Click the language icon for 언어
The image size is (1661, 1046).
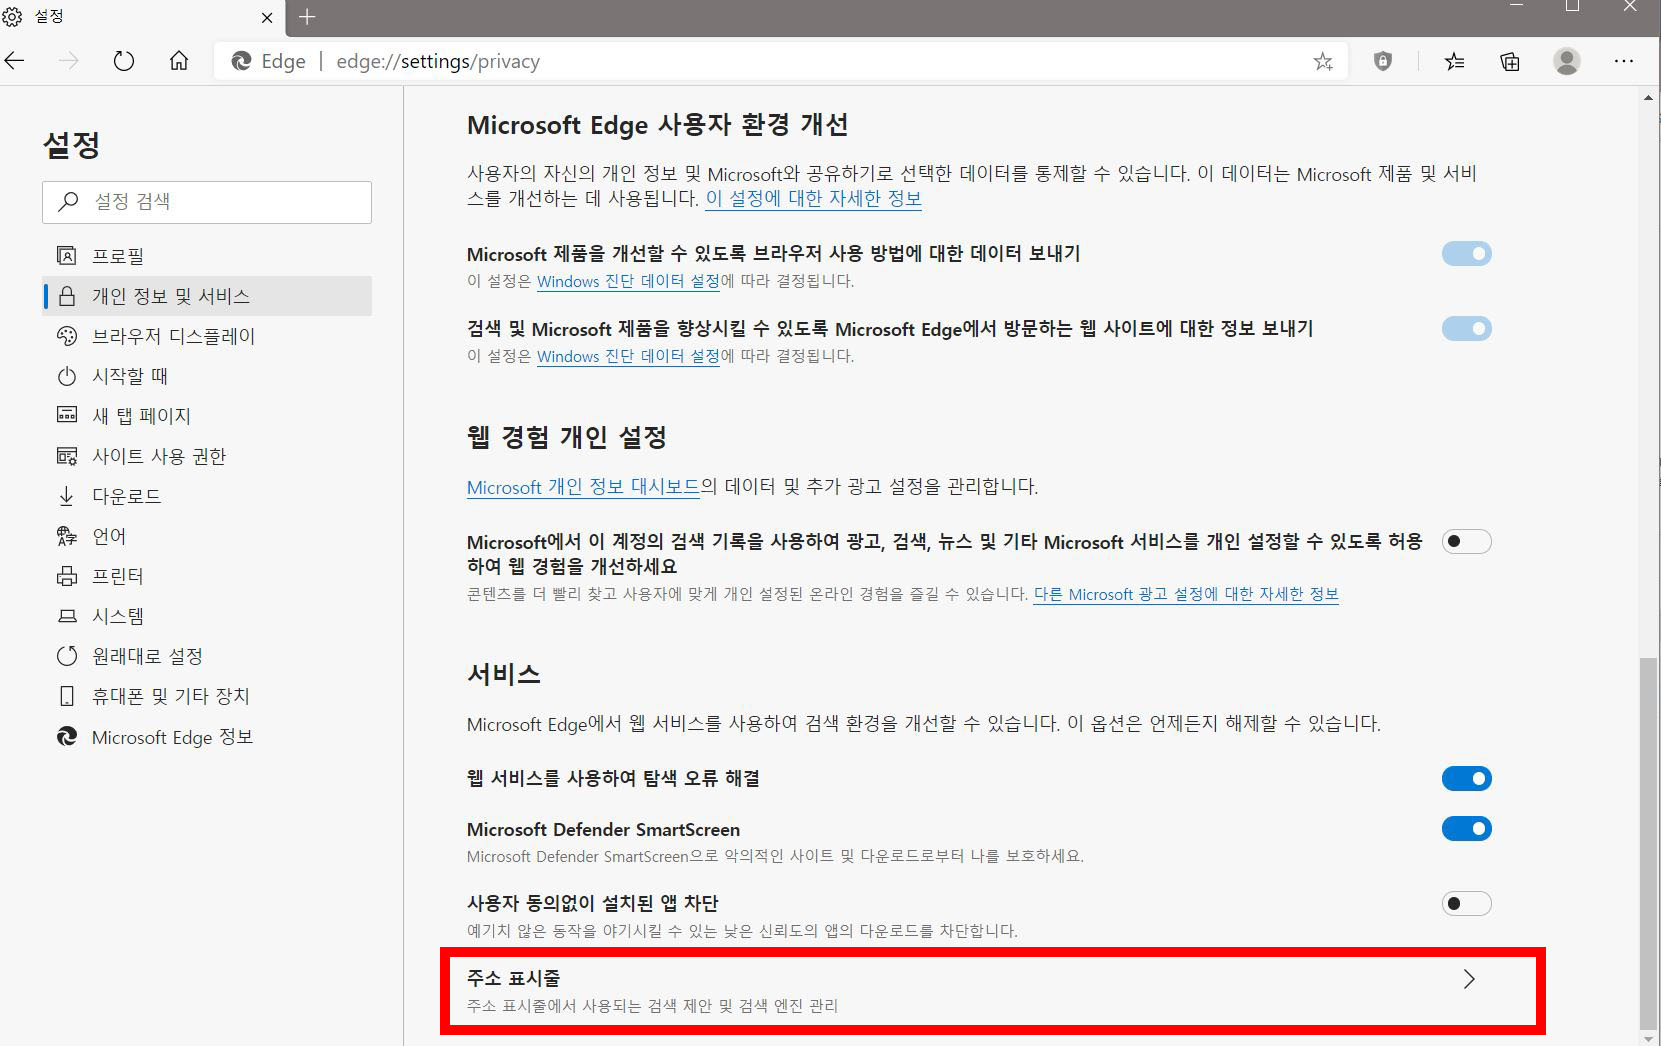67,536
